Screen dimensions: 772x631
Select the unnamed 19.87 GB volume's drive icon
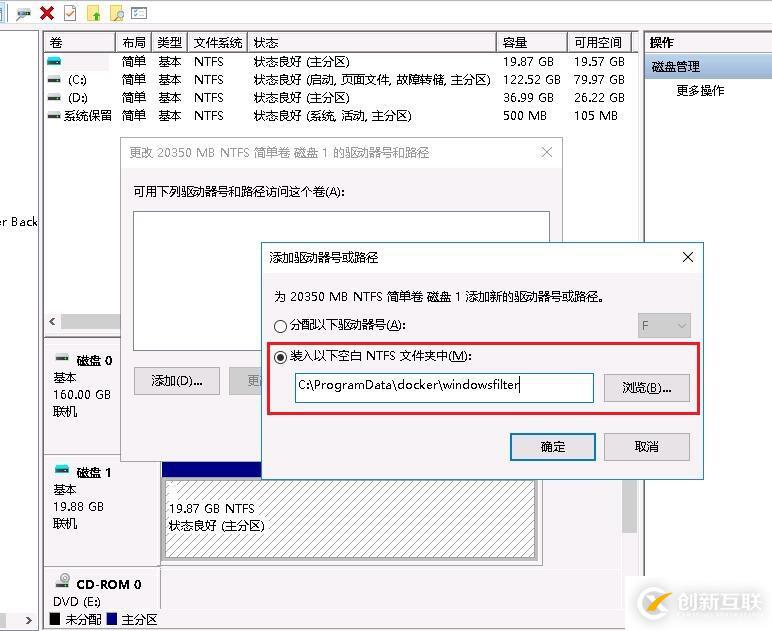54,62
